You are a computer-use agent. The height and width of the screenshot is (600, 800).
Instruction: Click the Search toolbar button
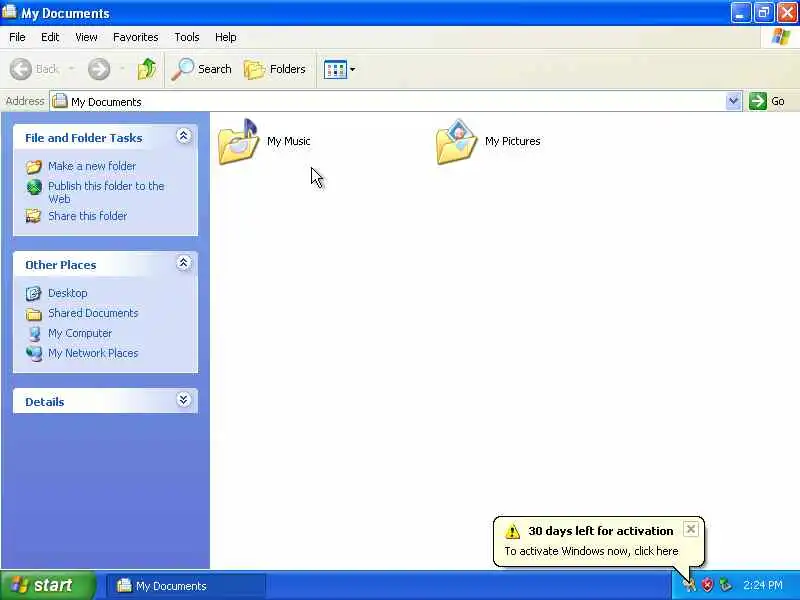click(201, 69)
